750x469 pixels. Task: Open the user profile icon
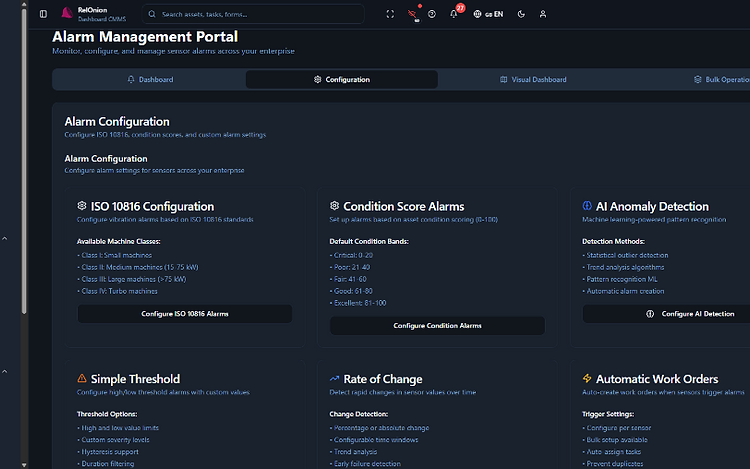[x=543, y=14]
